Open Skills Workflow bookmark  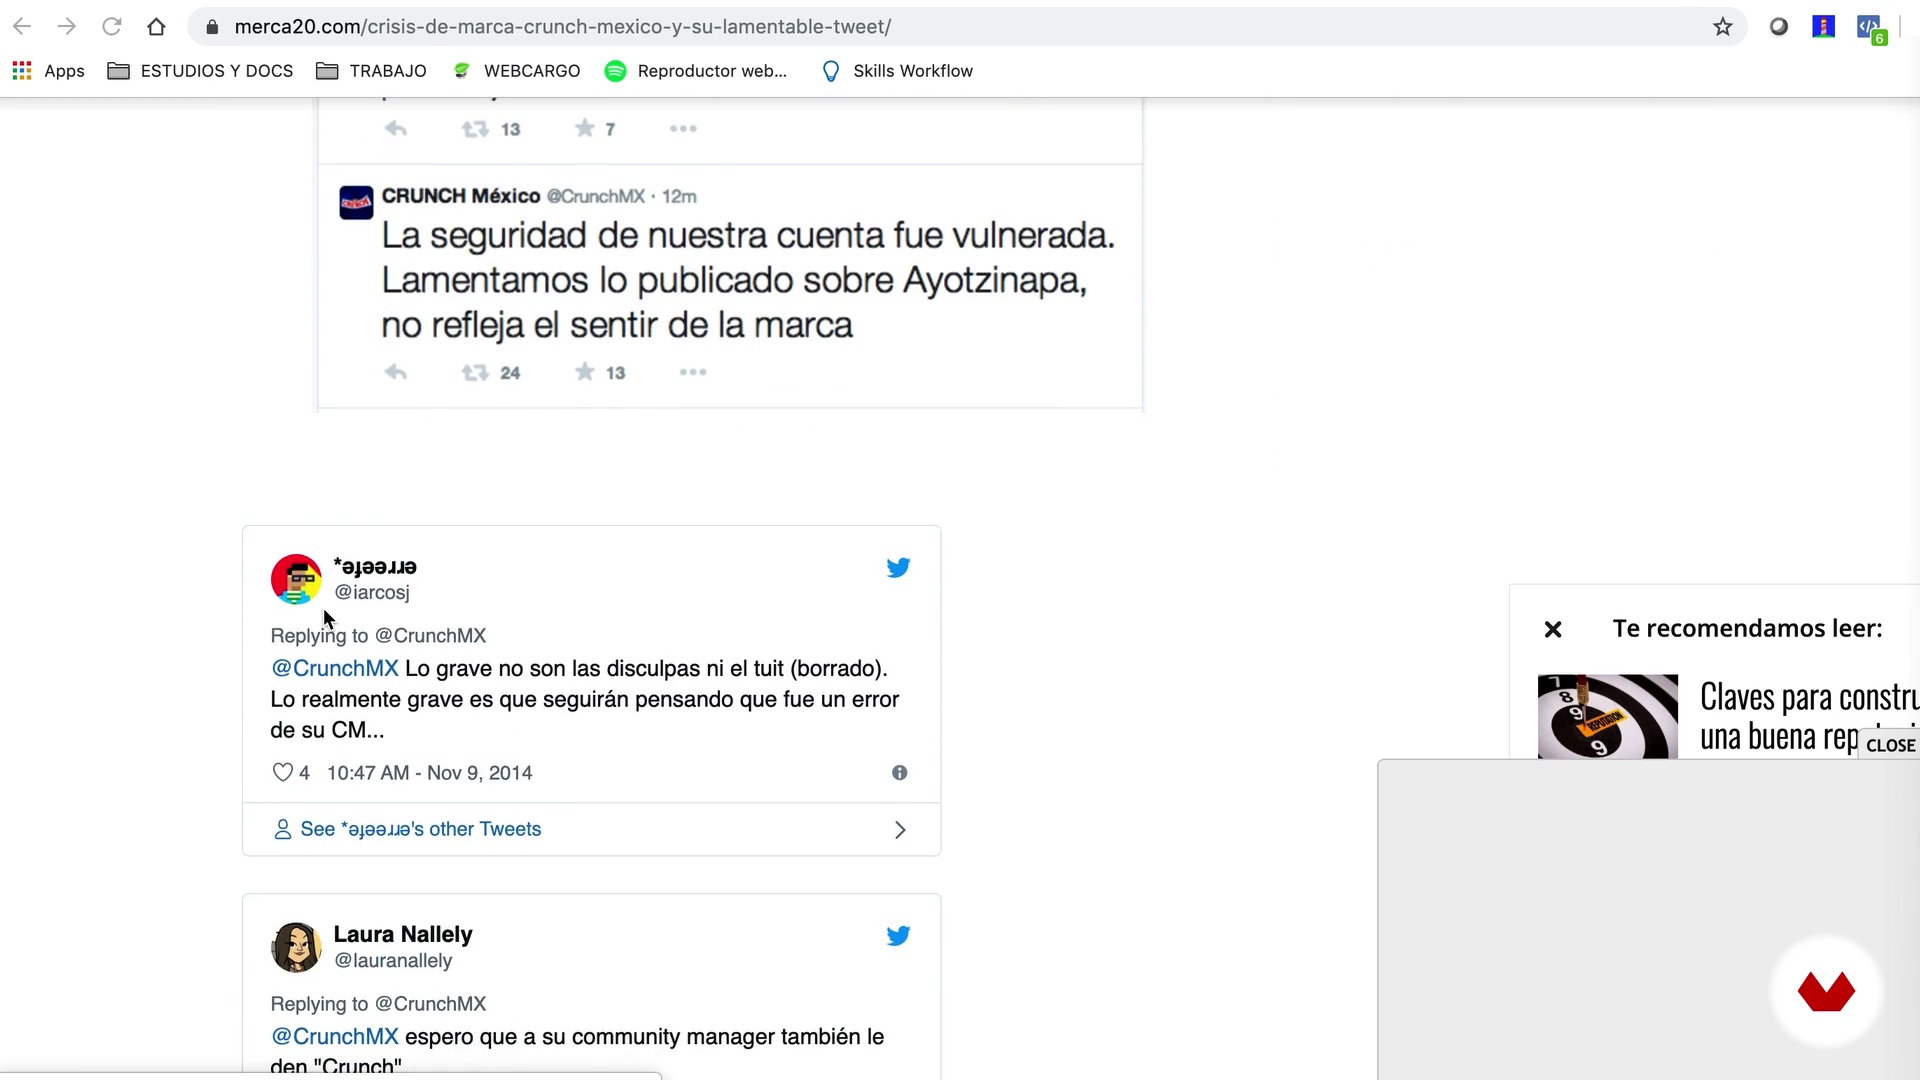click(x=897, y=71)
